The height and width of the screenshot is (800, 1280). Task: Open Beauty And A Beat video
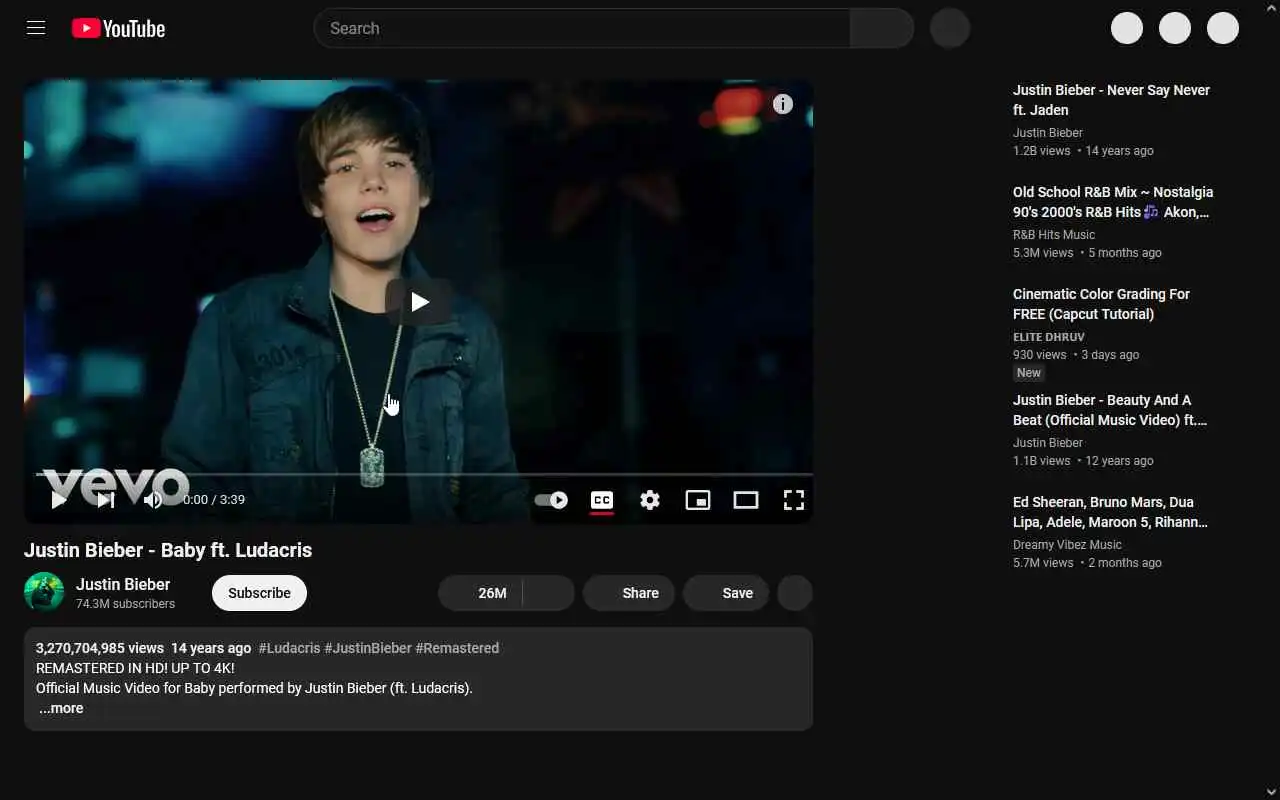1110,410
